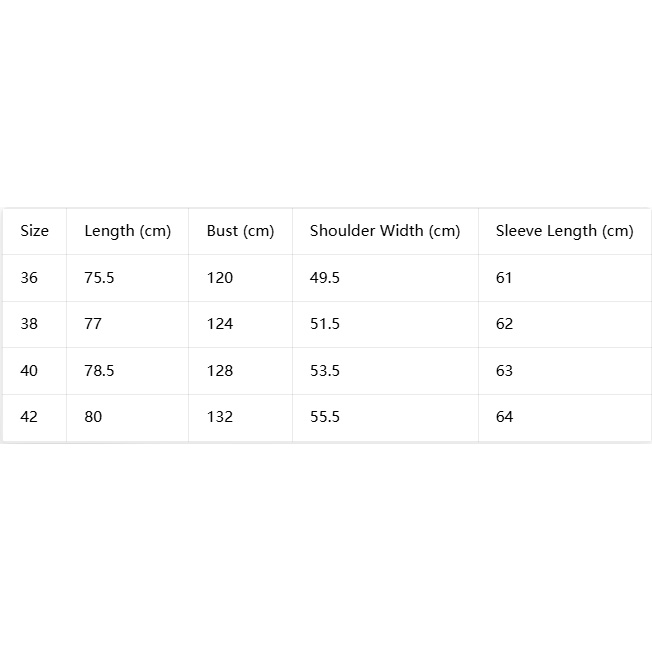Select shoulder width value 53.5

point(325,370)
